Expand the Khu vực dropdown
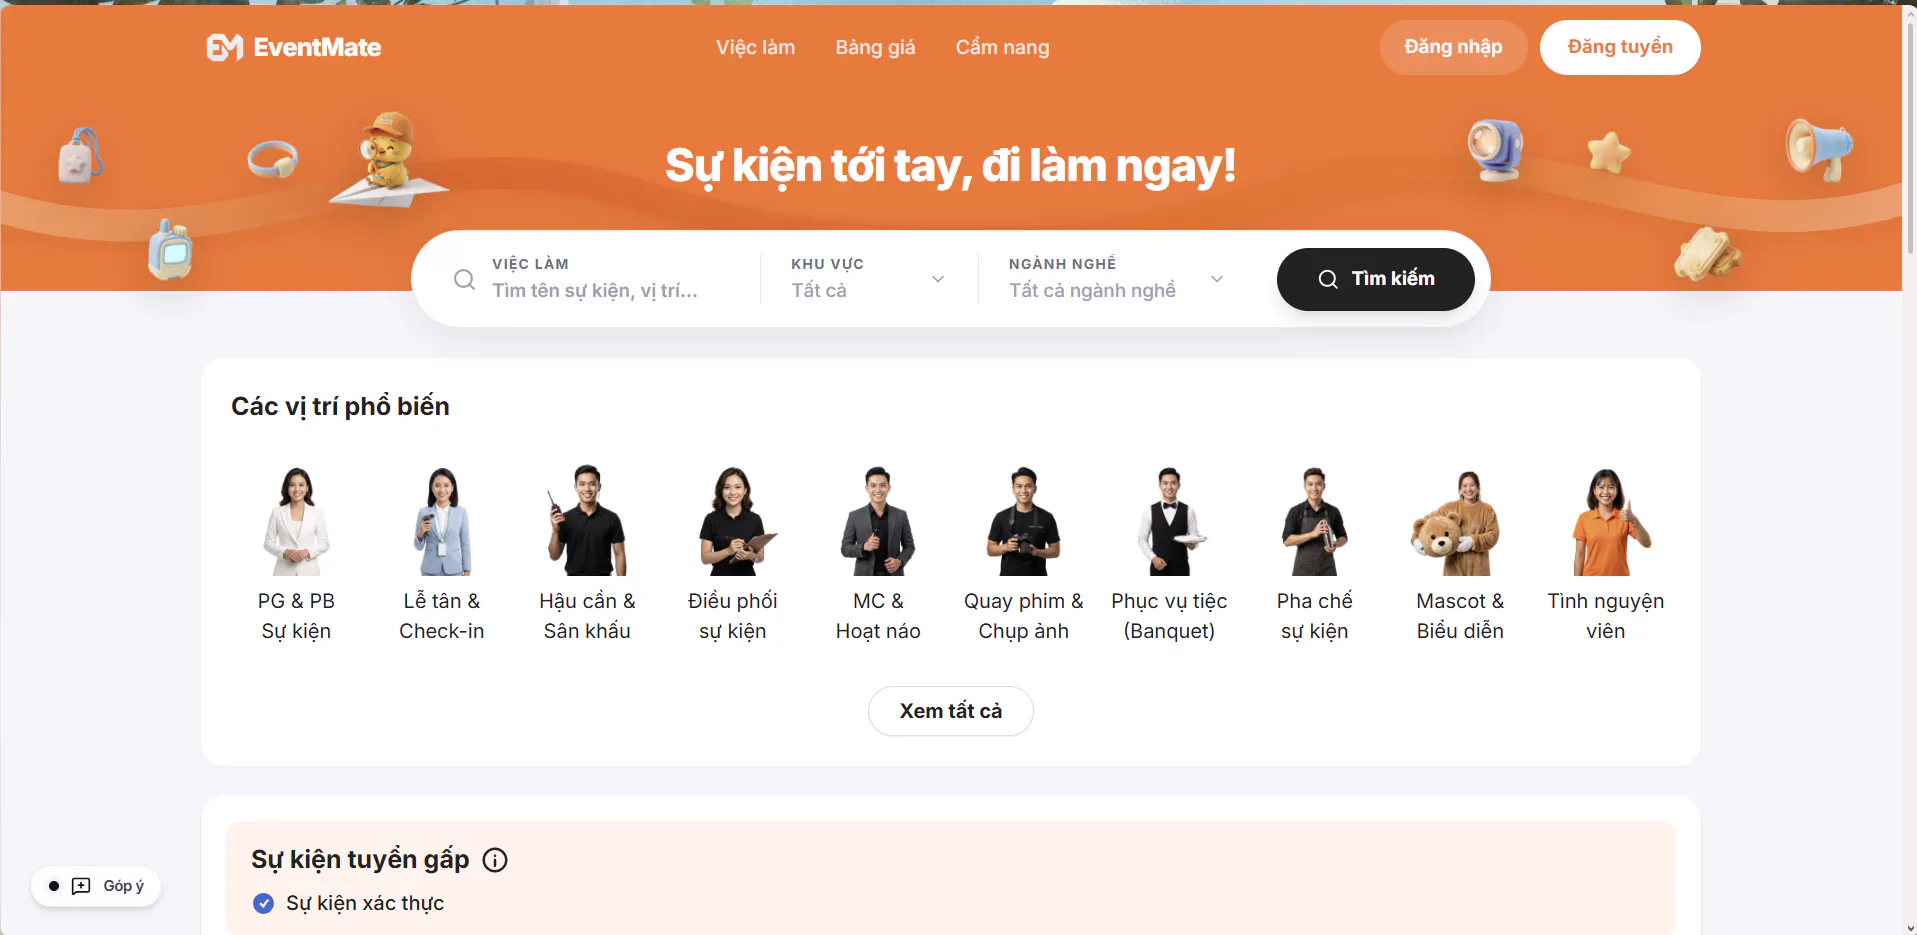This screenshot has width=1917, height=935. [867, 279]
